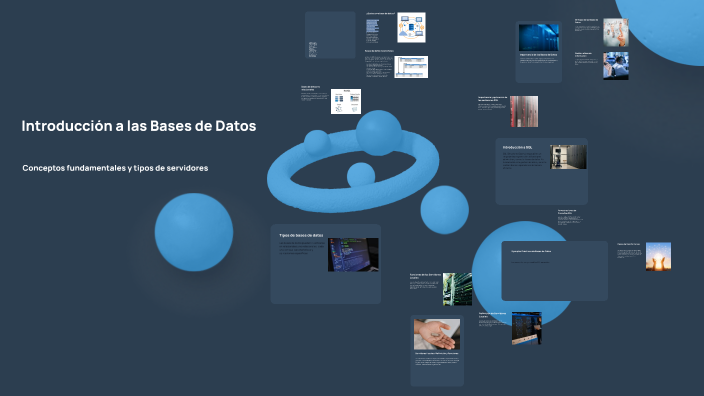
Task: Open the control-room operator photo
Action: pyautogui.click(x=616, y=66)
